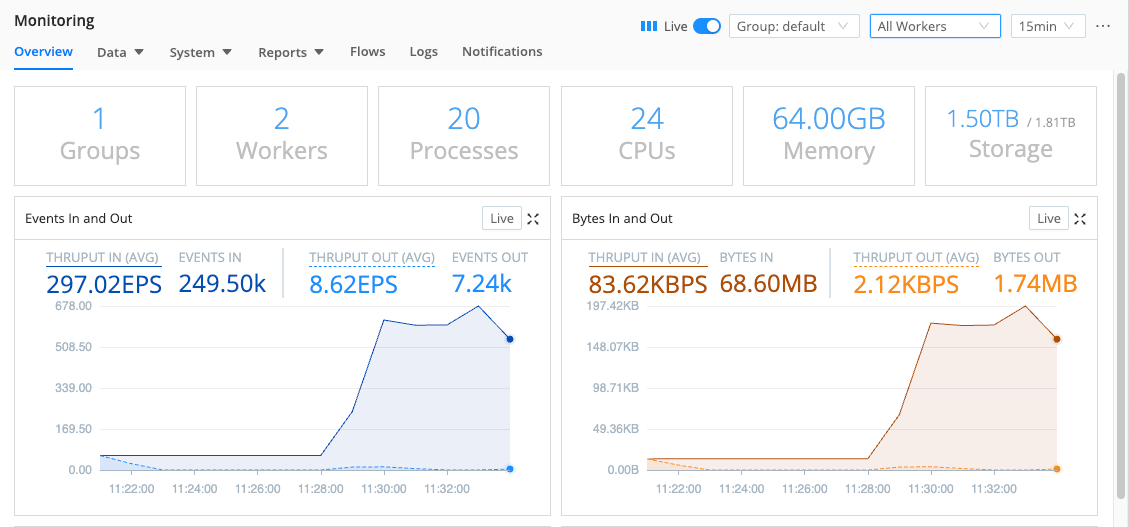Expand the Events In and Out chart
The width and height of the screenshot is (1129, 527).
pyautogui.click(x=533, y=219)
